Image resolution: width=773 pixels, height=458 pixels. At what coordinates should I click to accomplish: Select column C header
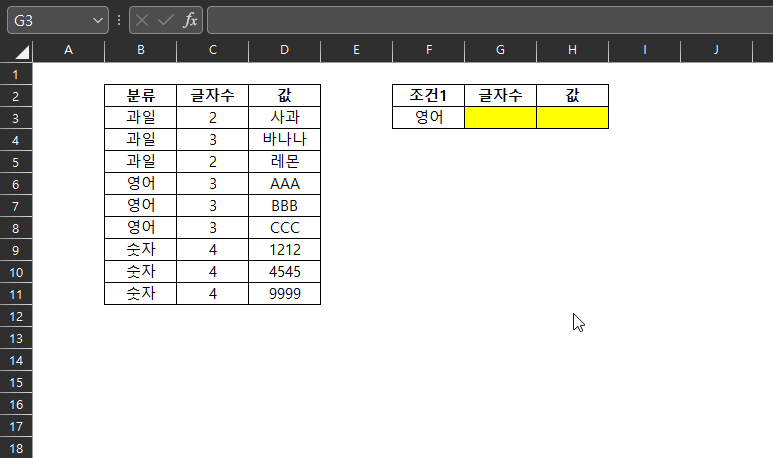pos(212,50)
